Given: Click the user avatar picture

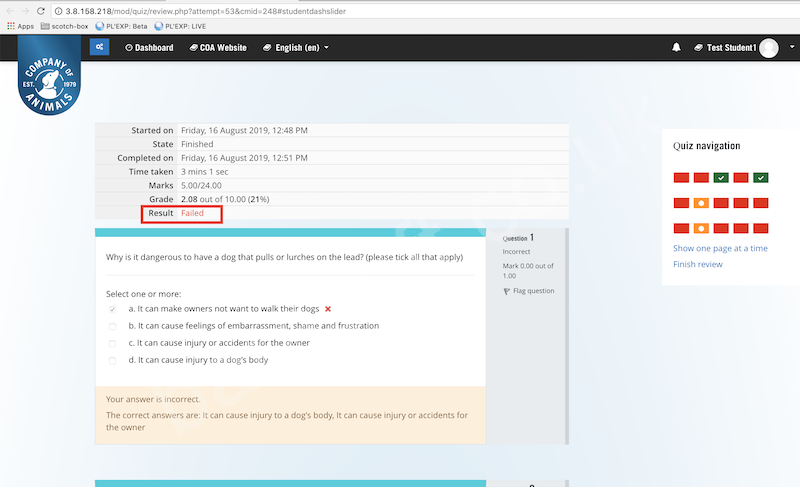Looking at the screenshot, I should tap(768, 48).
